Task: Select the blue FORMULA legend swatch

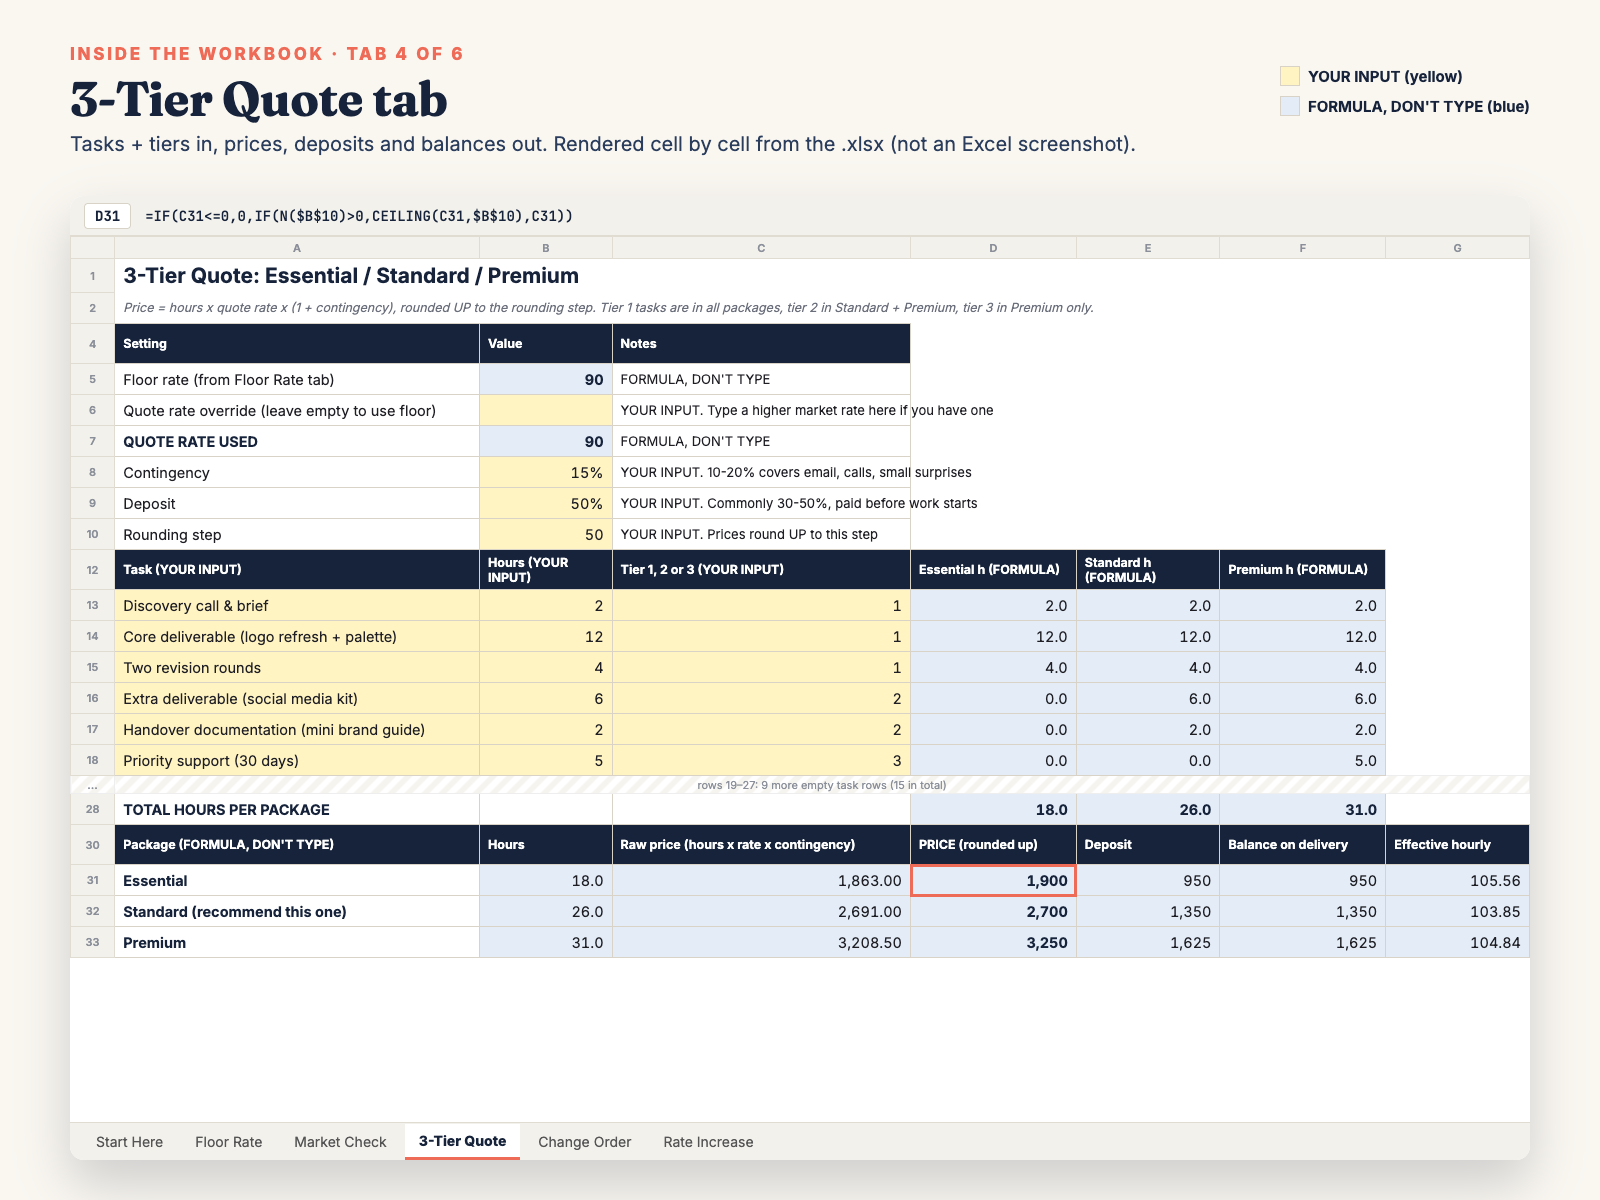Action: [1290, 106]
